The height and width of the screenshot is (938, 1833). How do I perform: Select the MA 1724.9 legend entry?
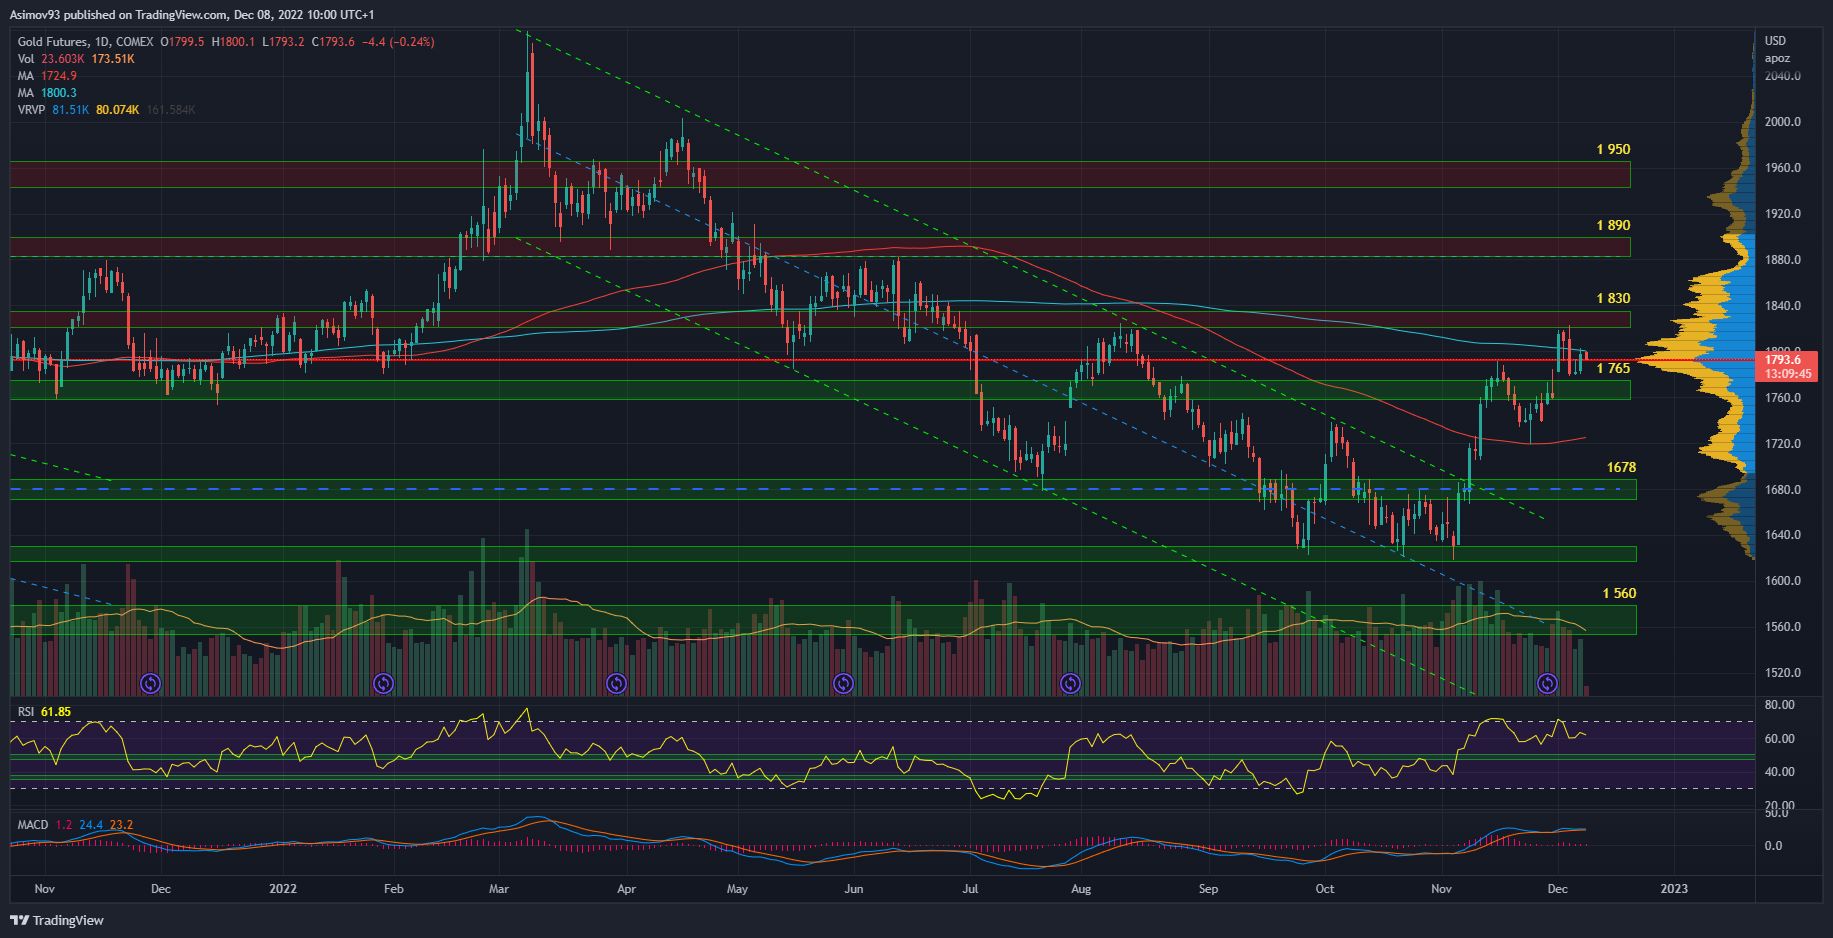47,76
